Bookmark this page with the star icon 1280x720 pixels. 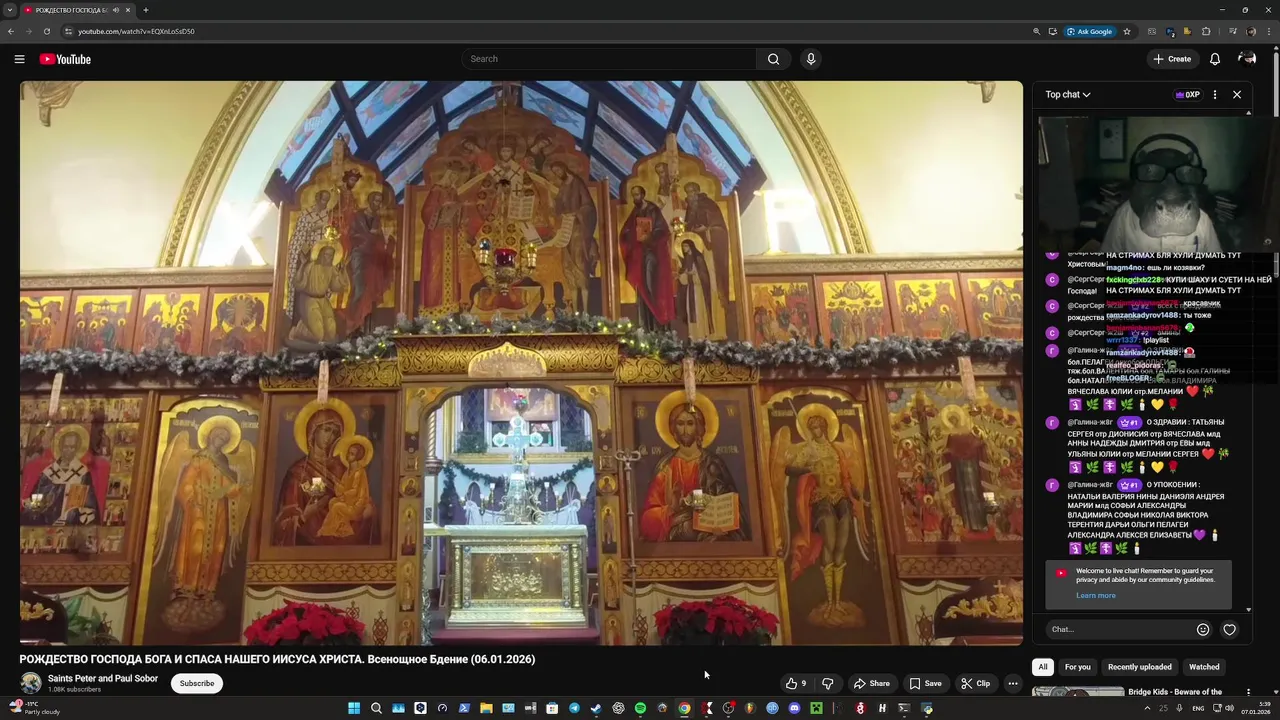click(1127, 31)
